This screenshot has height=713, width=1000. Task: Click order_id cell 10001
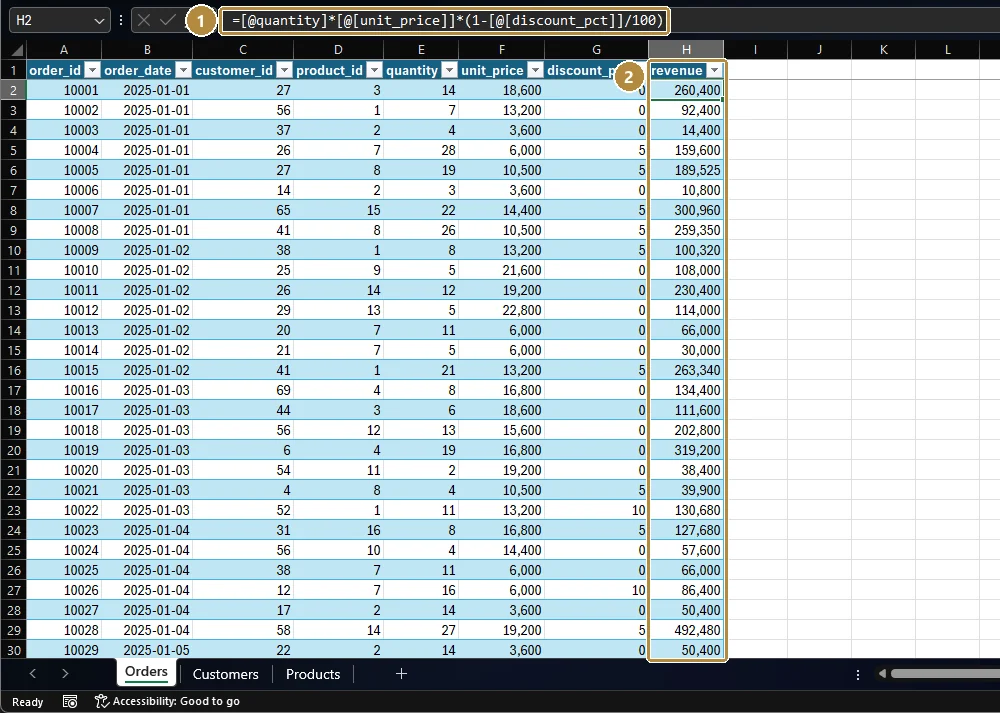(64, 90)
